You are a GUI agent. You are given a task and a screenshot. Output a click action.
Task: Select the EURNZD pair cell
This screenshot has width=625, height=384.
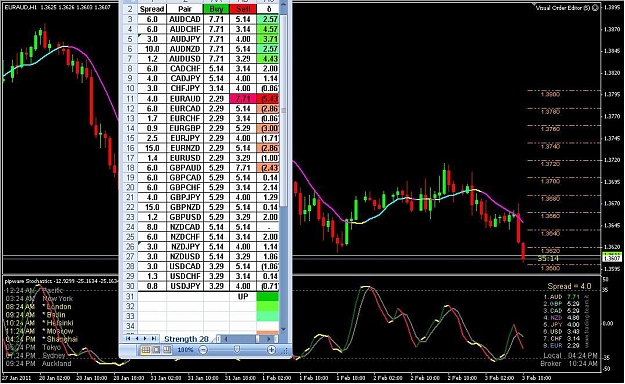[185, 148]
